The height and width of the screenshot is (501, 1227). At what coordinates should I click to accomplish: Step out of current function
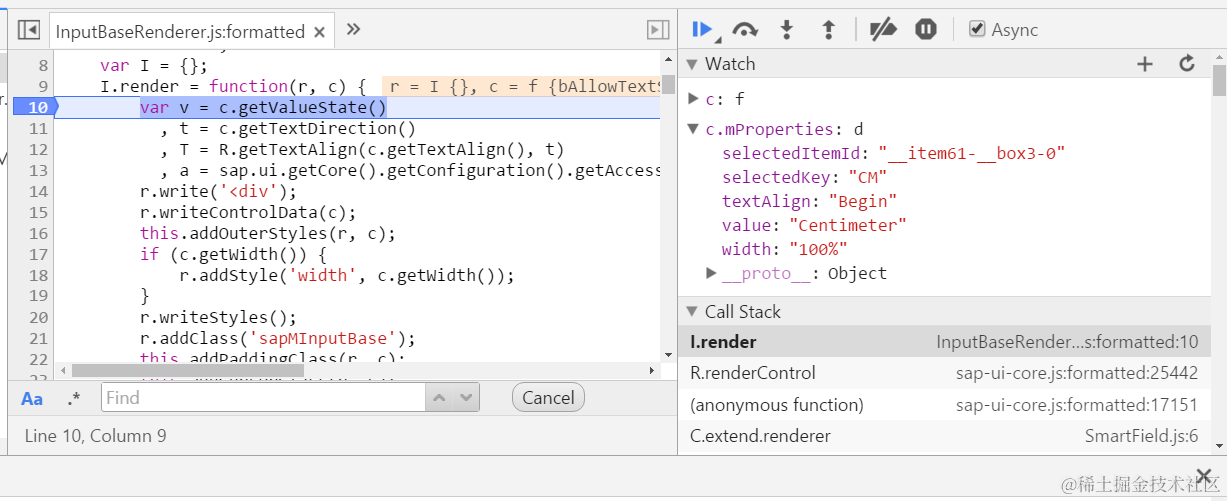[828, 30]
